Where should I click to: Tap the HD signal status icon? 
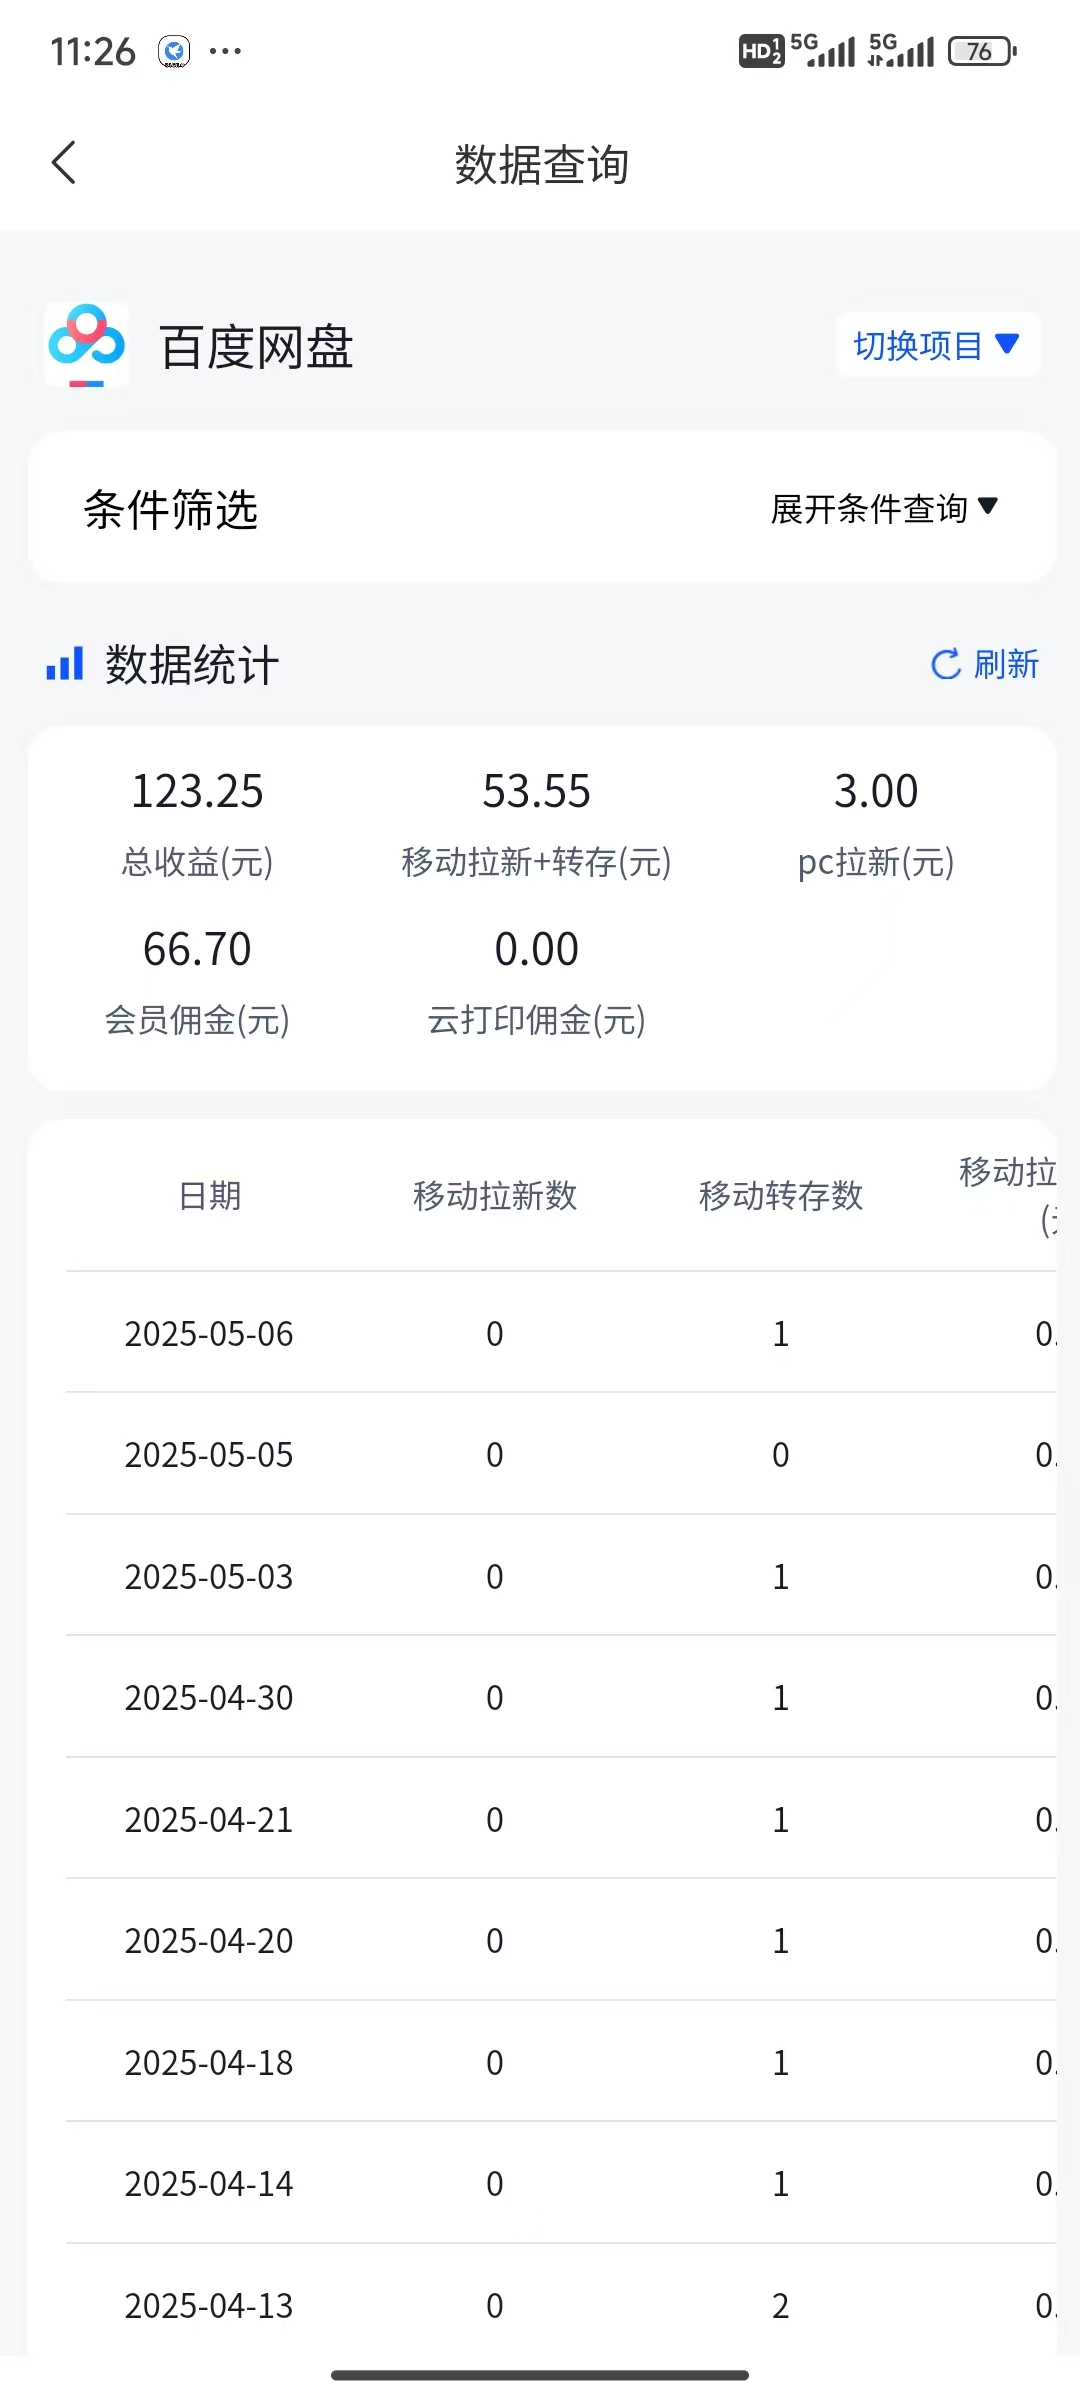760,51
